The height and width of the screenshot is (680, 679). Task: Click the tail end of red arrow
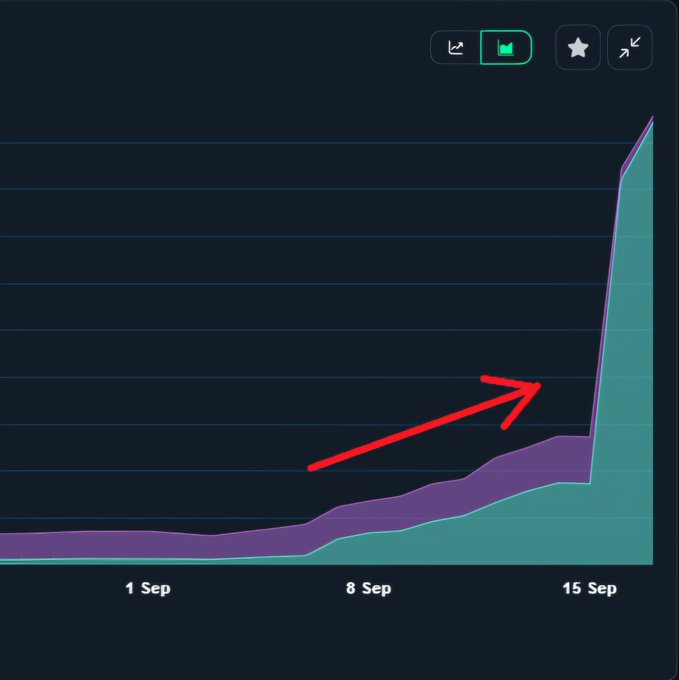pyautogui.click(x=313, y=467)
